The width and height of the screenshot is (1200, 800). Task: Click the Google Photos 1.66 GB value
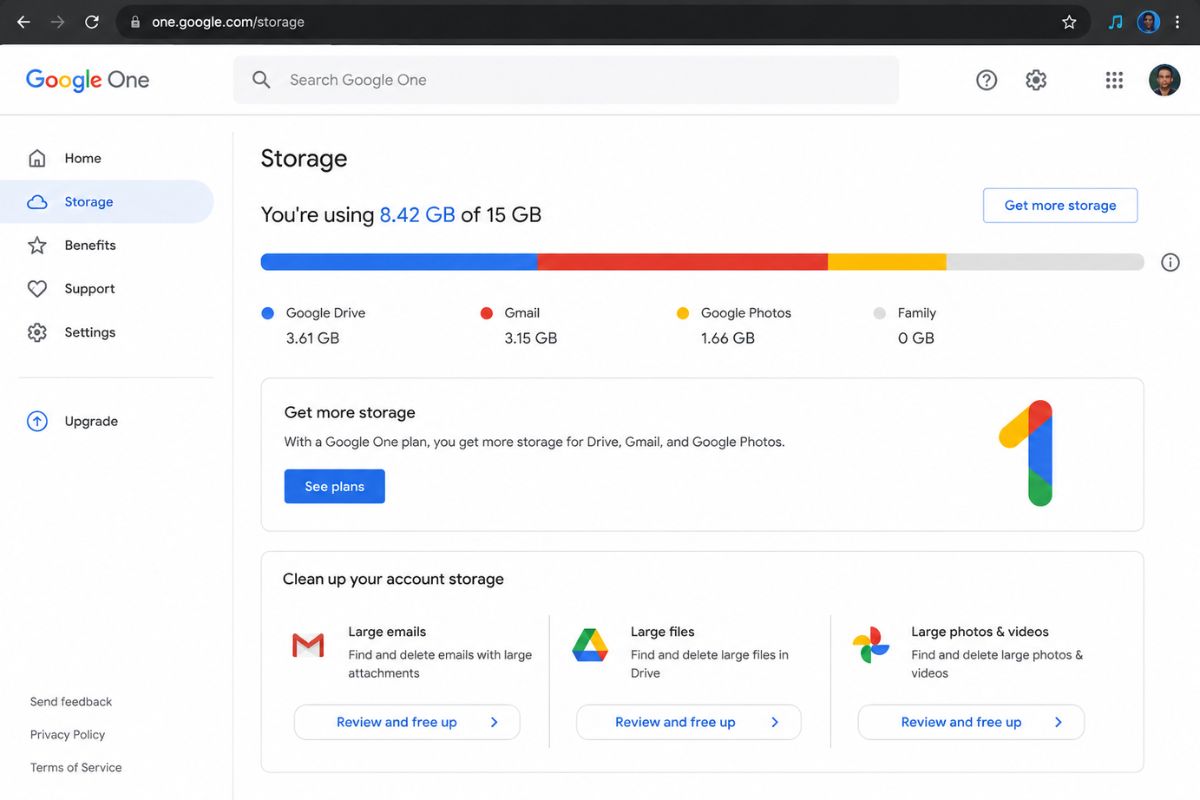pos(728,338)
